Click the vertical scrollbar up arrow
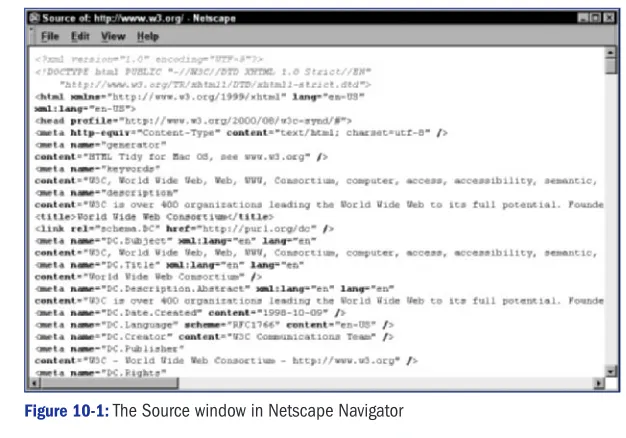The image size is (626, 438). coord(610,53)
